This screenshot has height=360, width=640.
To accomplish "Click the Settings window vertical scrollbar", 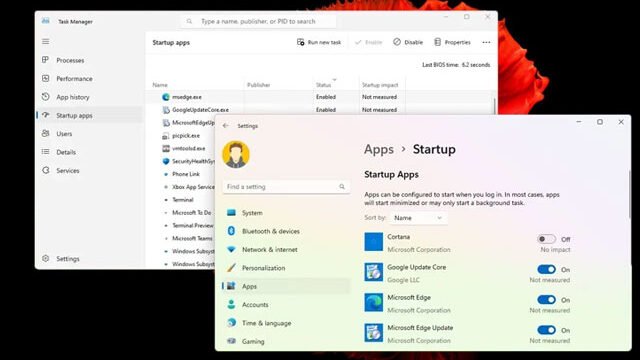I will [x=629, y=195].
